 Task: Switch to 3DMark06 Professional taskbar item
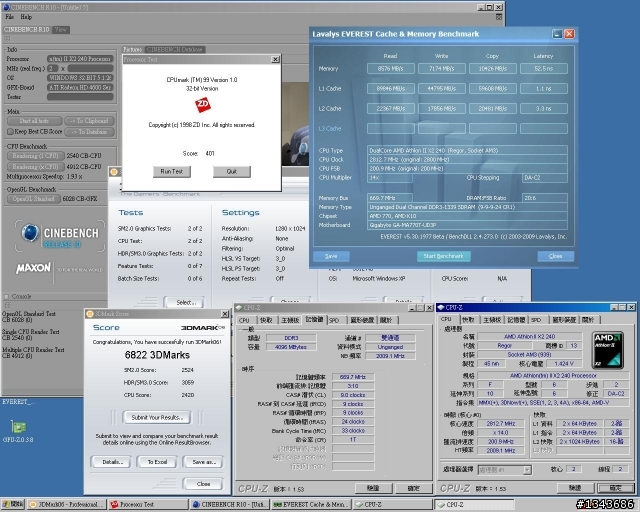[x=68, y=505]
